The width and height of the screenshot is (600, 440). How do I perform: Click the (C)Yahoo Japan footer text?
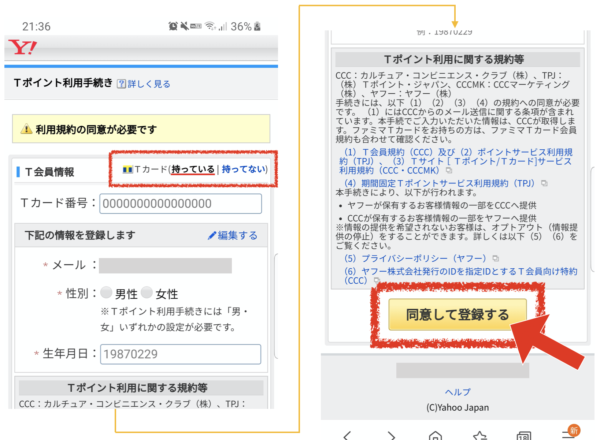[458, 407]
